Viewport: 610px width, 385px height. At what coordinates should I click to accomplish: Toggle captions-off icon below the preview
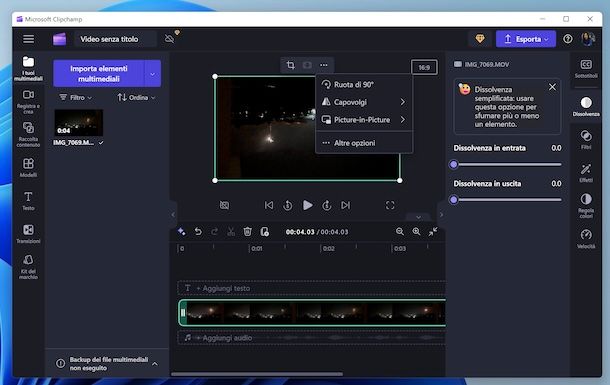point(224,205)
